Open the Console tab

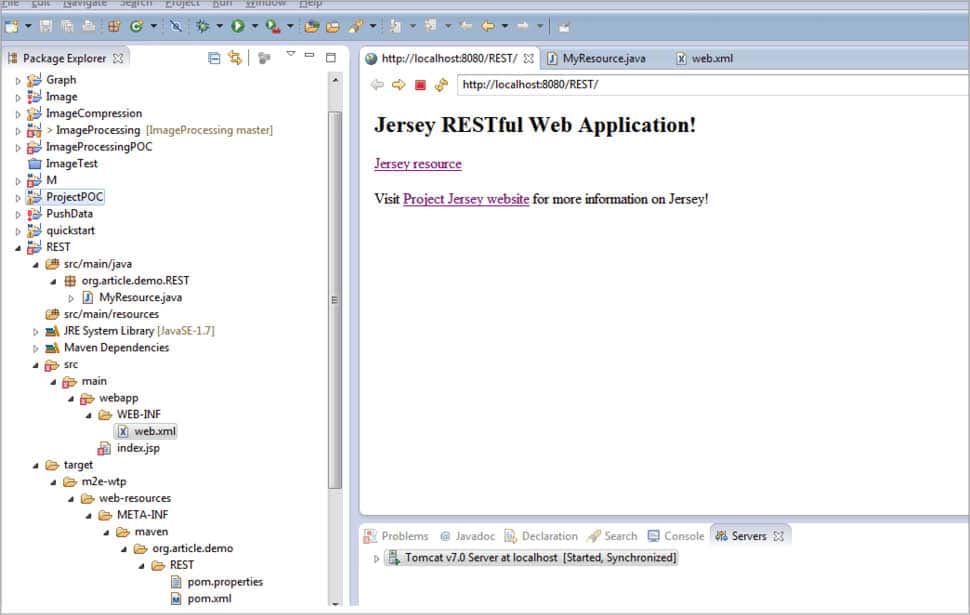point(683,536)
